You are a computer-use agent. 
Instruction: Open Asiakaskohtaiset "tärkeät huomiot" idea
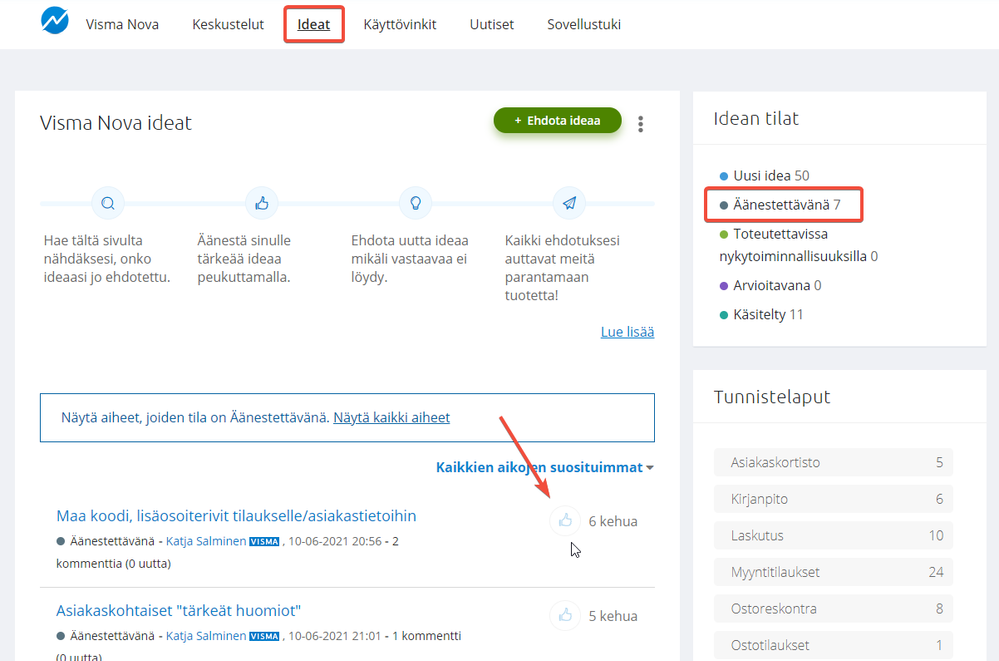(x=178, y=611)
